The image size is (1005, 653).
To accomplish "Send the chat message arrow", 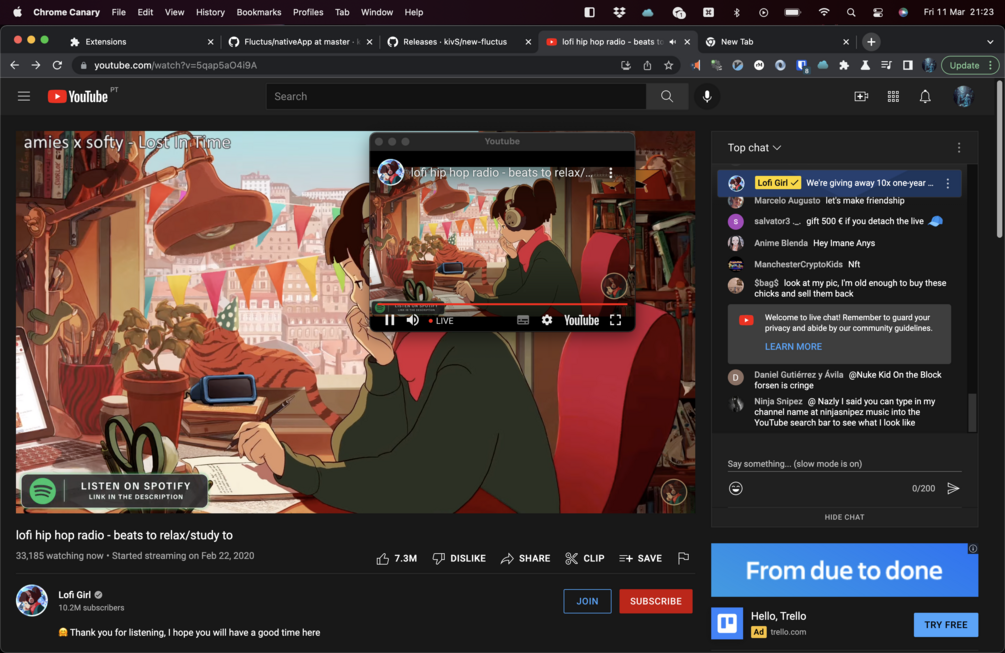I will coord(953,488).
